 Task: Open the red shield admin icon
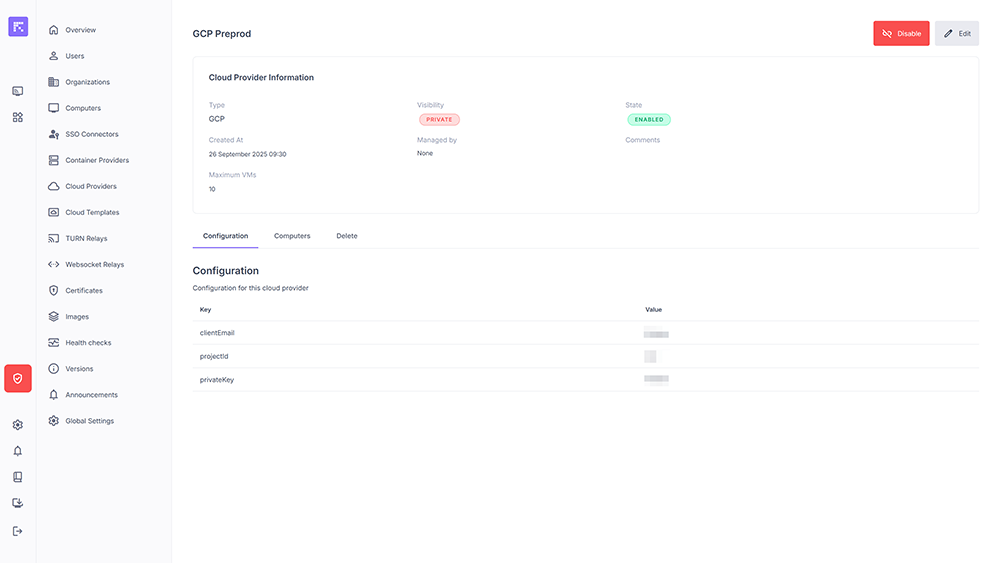pyautogui.click(x=18, y=378)
